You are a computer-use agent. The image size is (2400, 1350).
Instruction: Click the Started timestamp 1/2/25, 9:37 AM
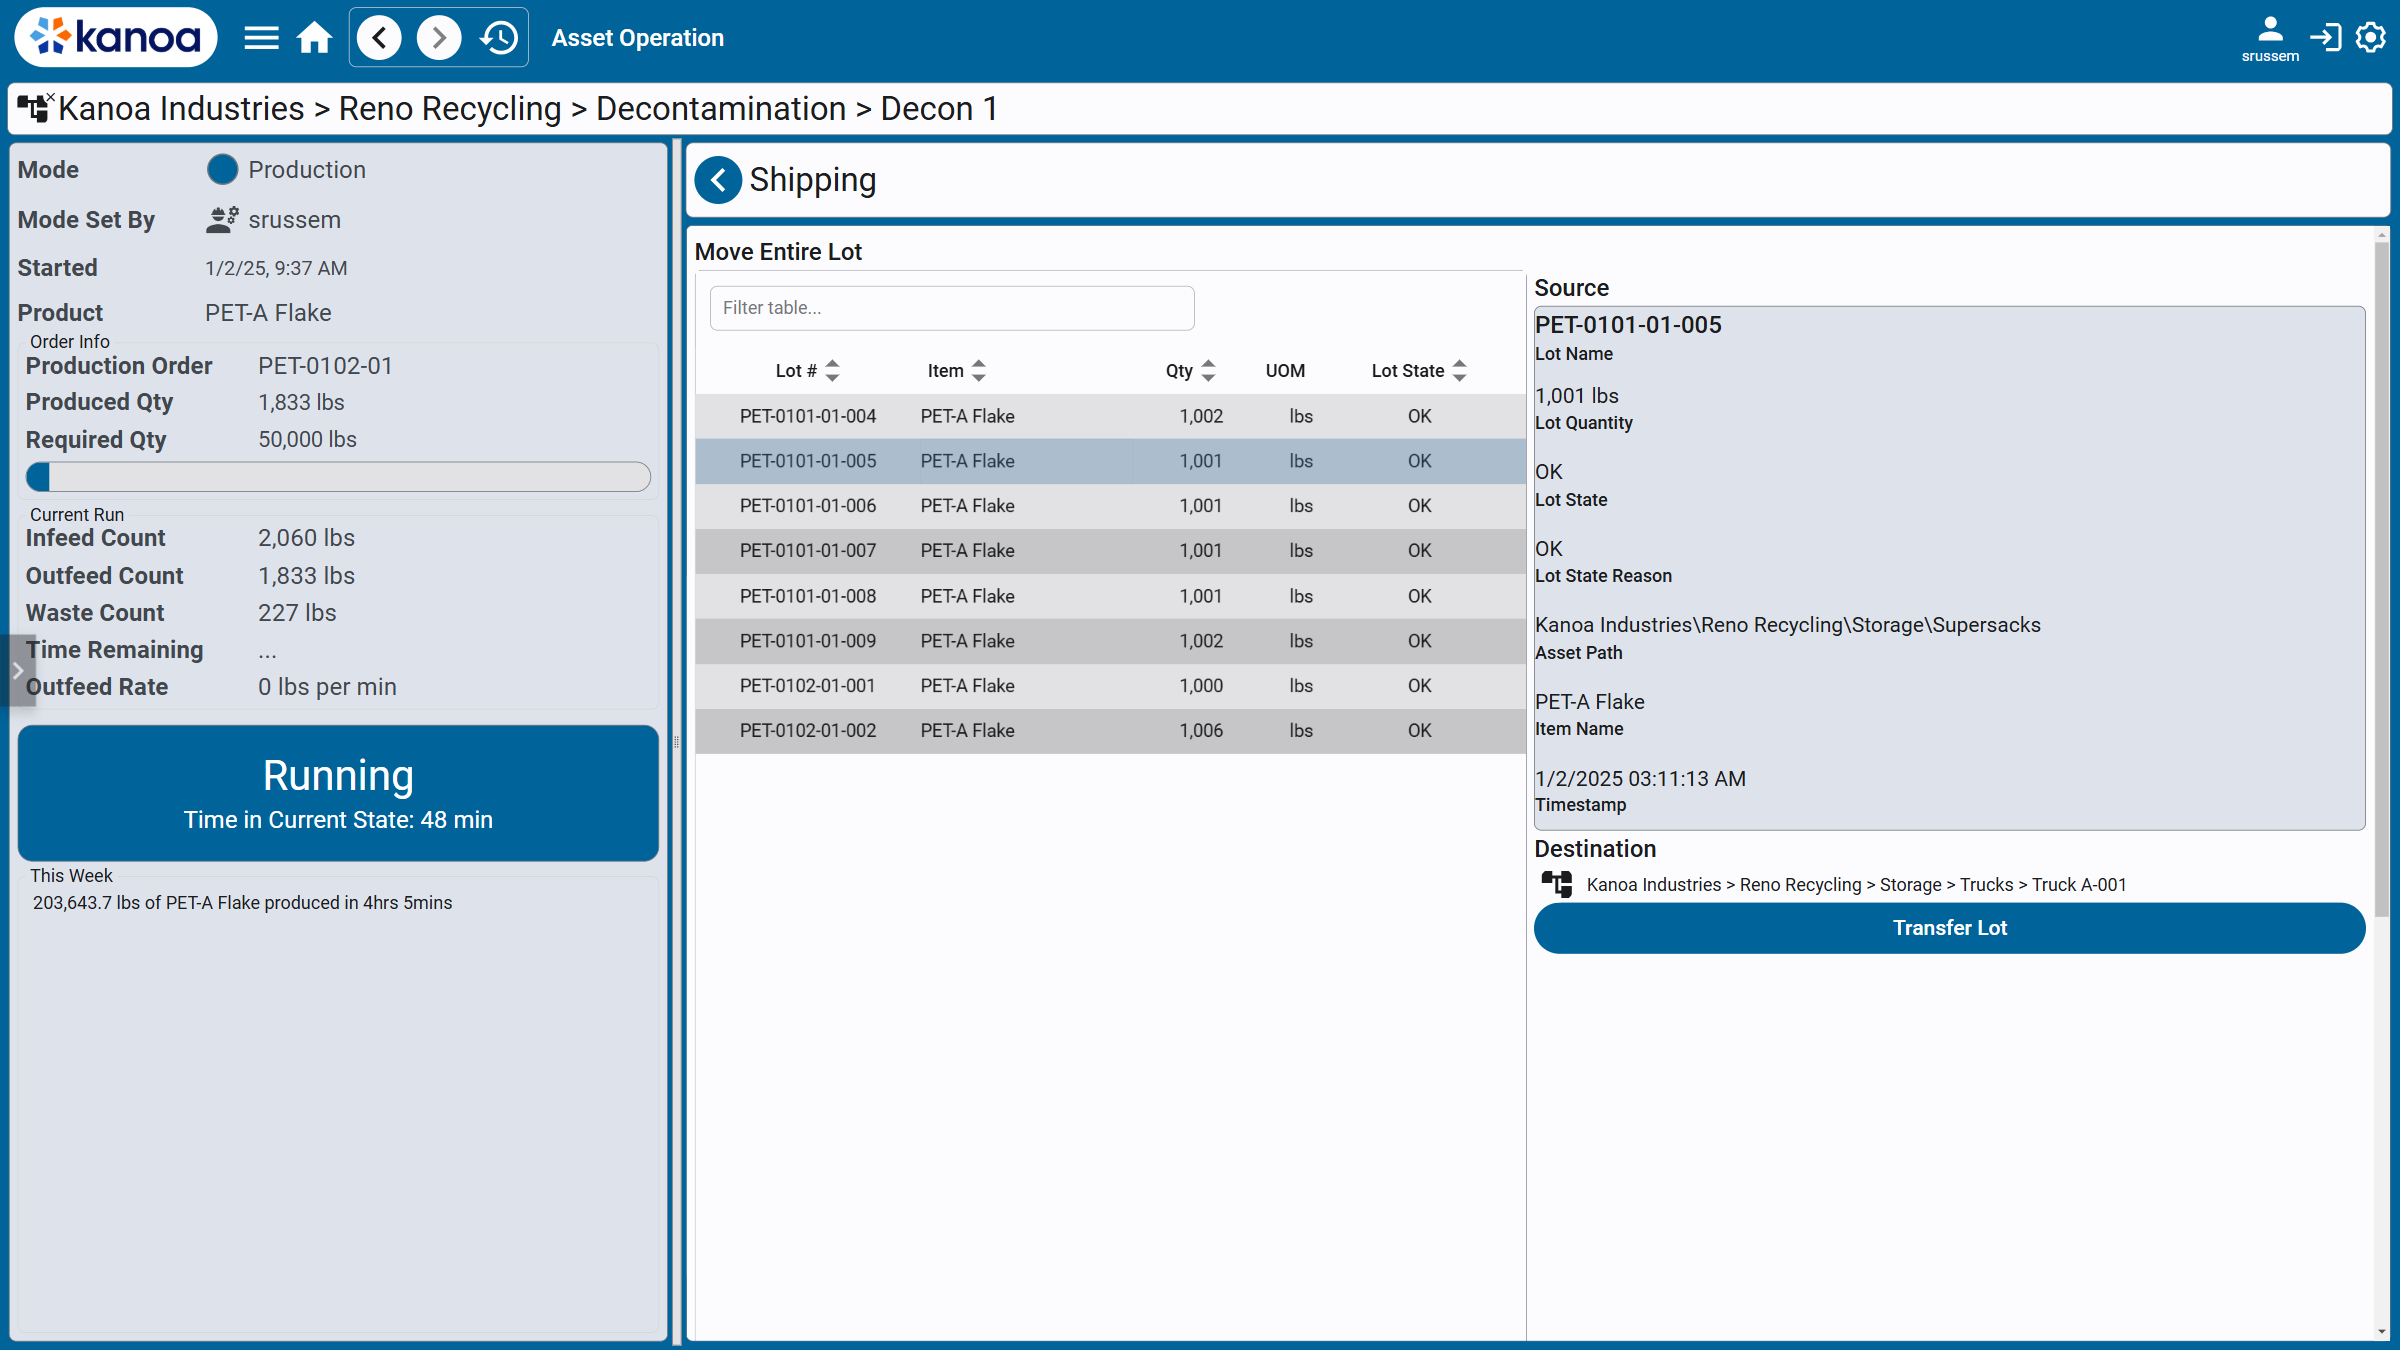point(276,268)
